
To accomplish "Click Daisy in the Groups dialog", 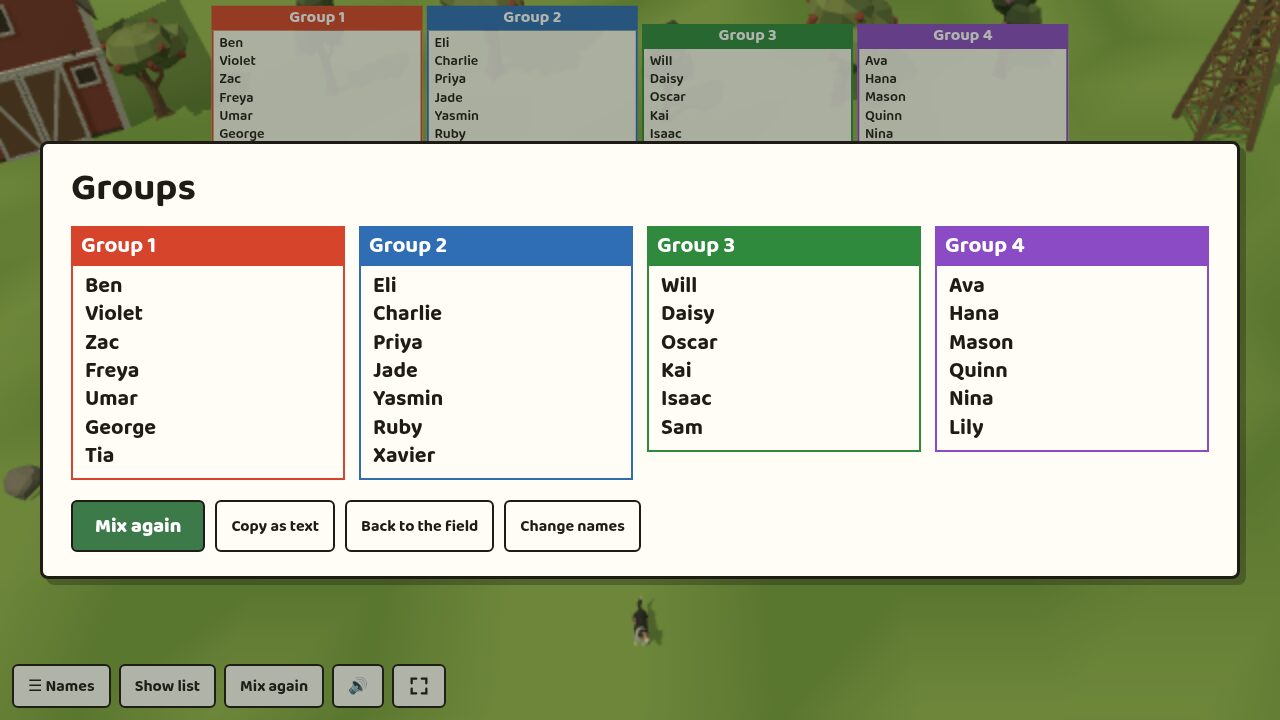I will click(688, 313).
